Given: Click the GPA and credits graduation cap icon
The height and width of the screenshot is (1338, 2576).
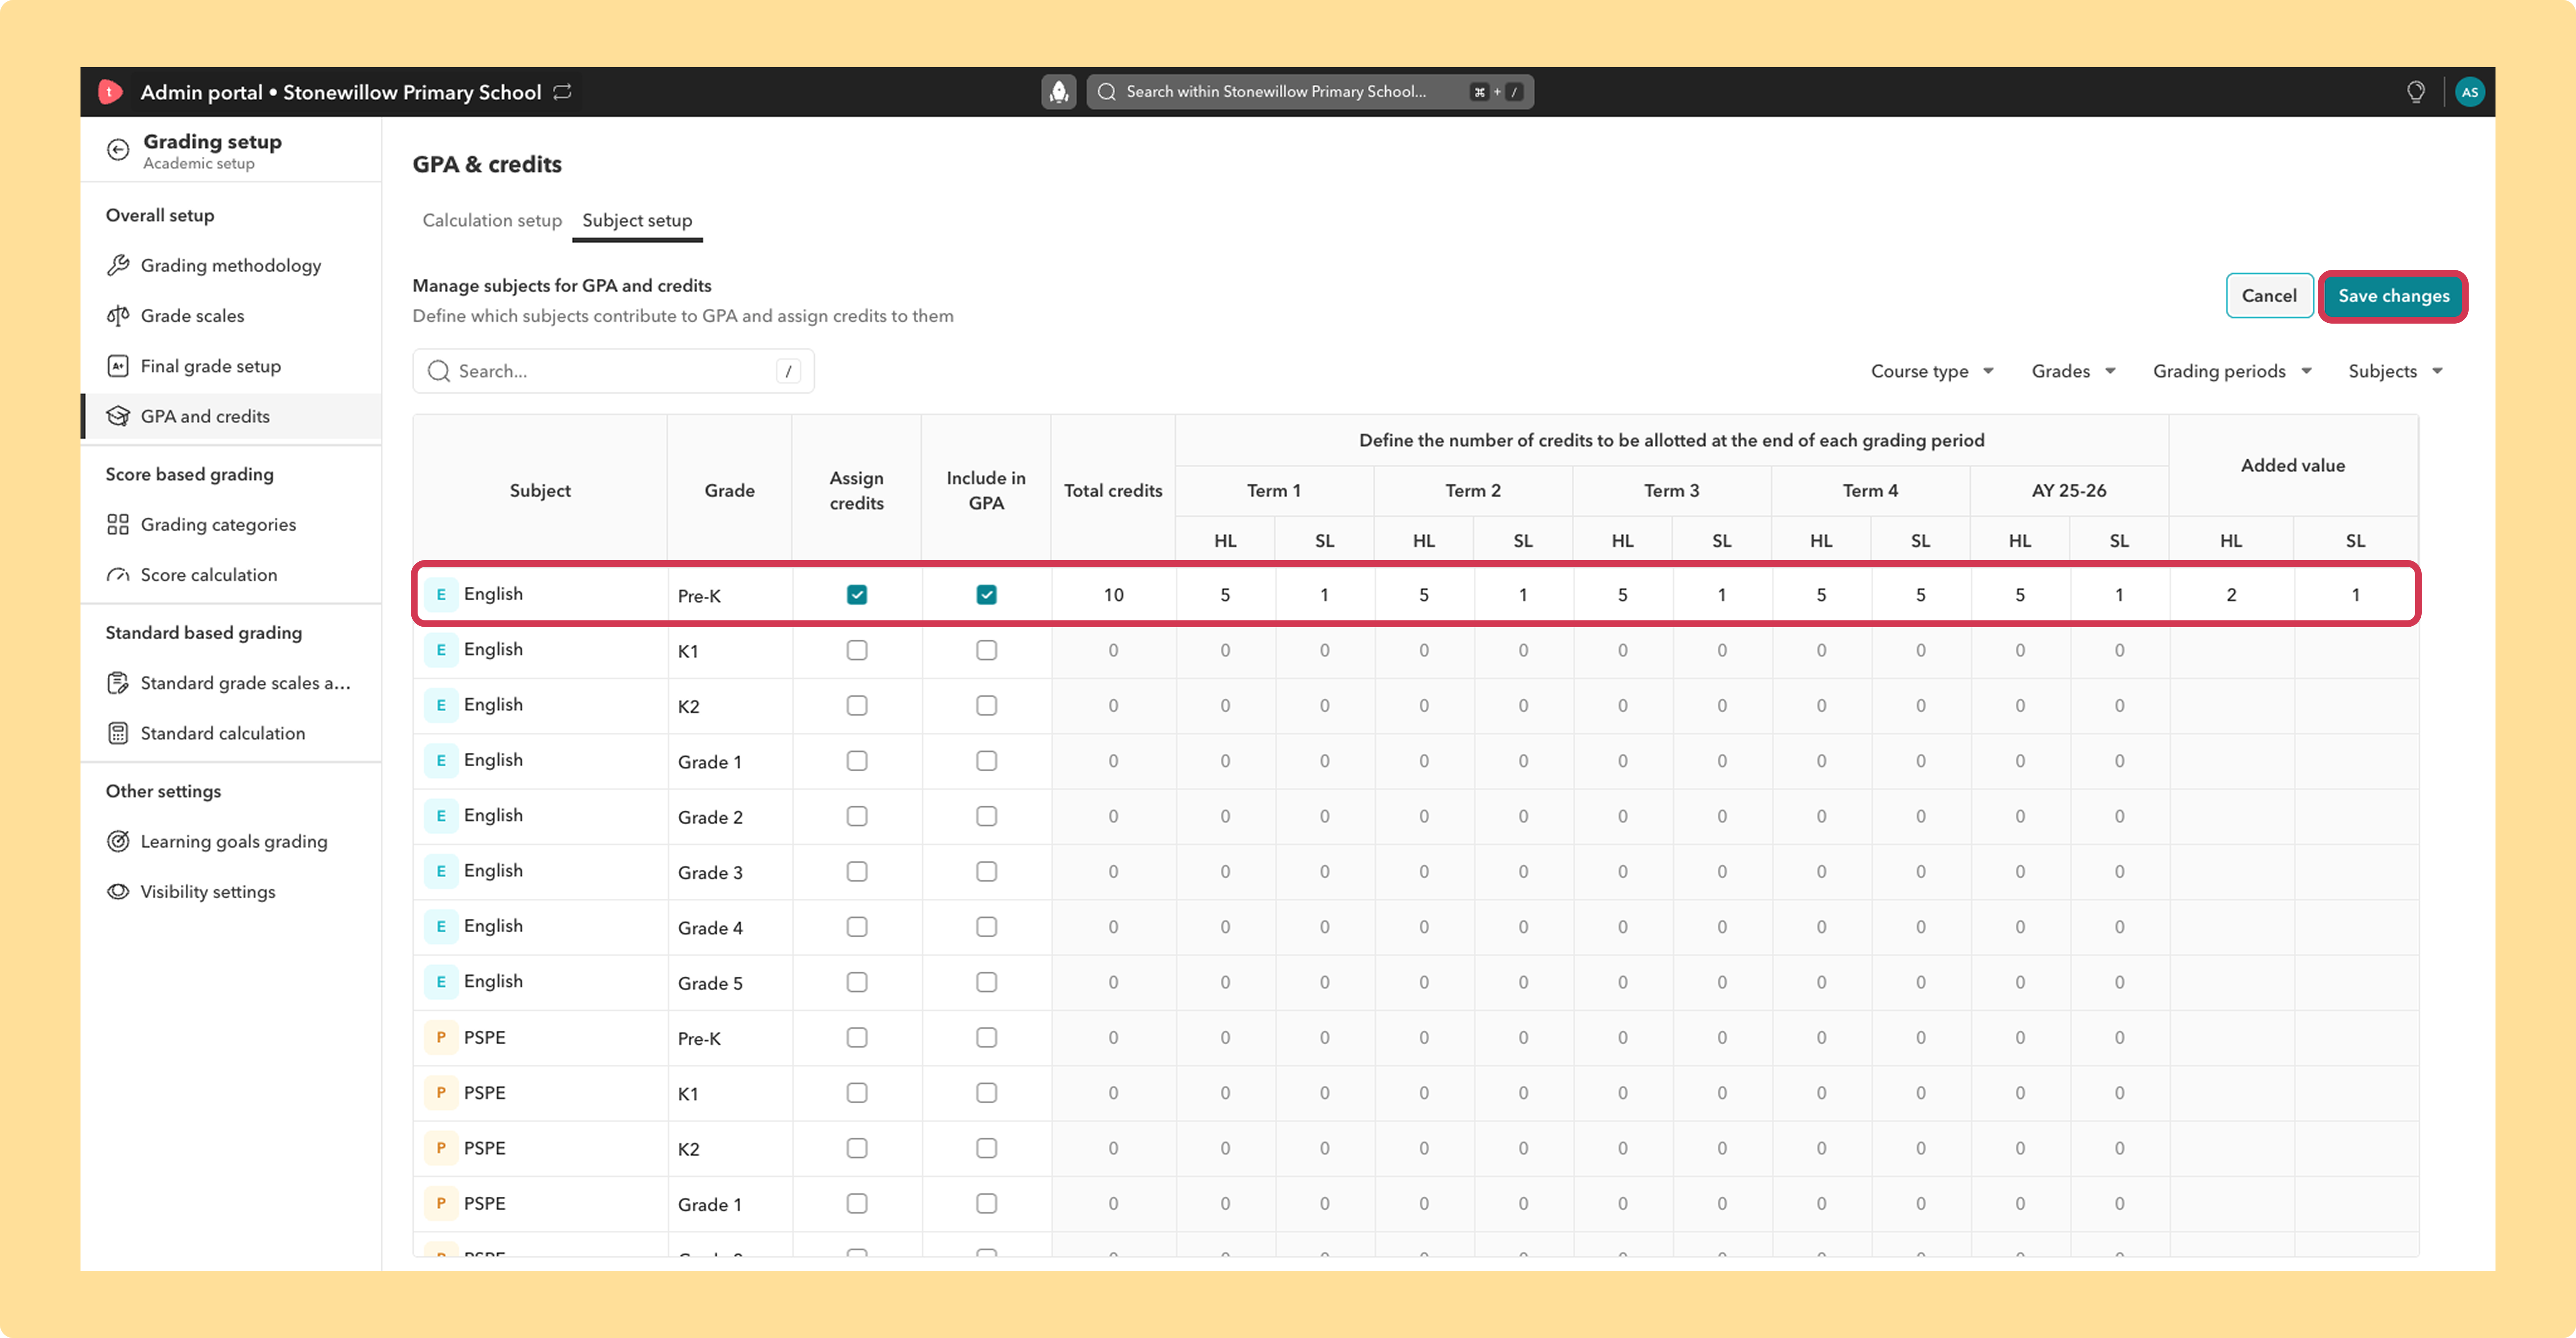Looking at the screenshot, I should pyautogui.click(x=118, y=416).
